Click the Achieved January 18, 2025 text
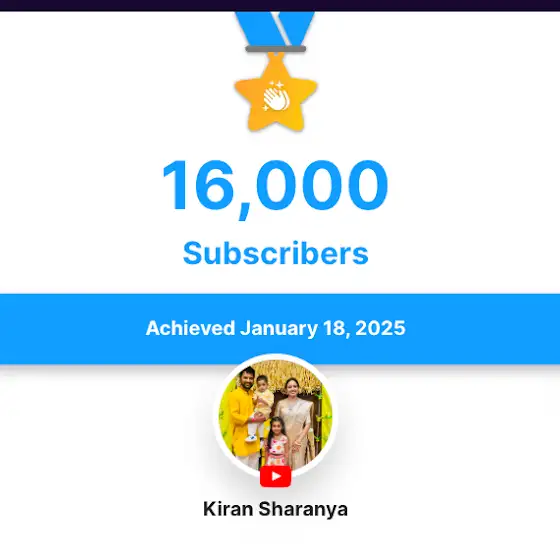560x560 pixels. 275,328
